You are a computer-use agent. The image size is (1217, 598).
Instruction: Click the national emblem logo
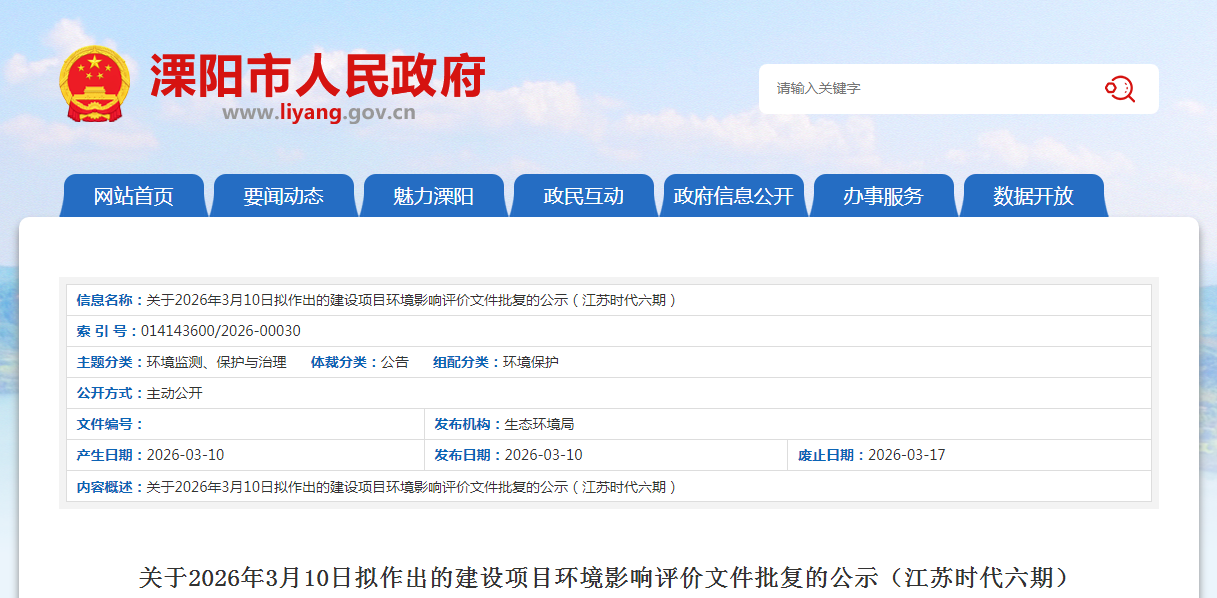94,84
